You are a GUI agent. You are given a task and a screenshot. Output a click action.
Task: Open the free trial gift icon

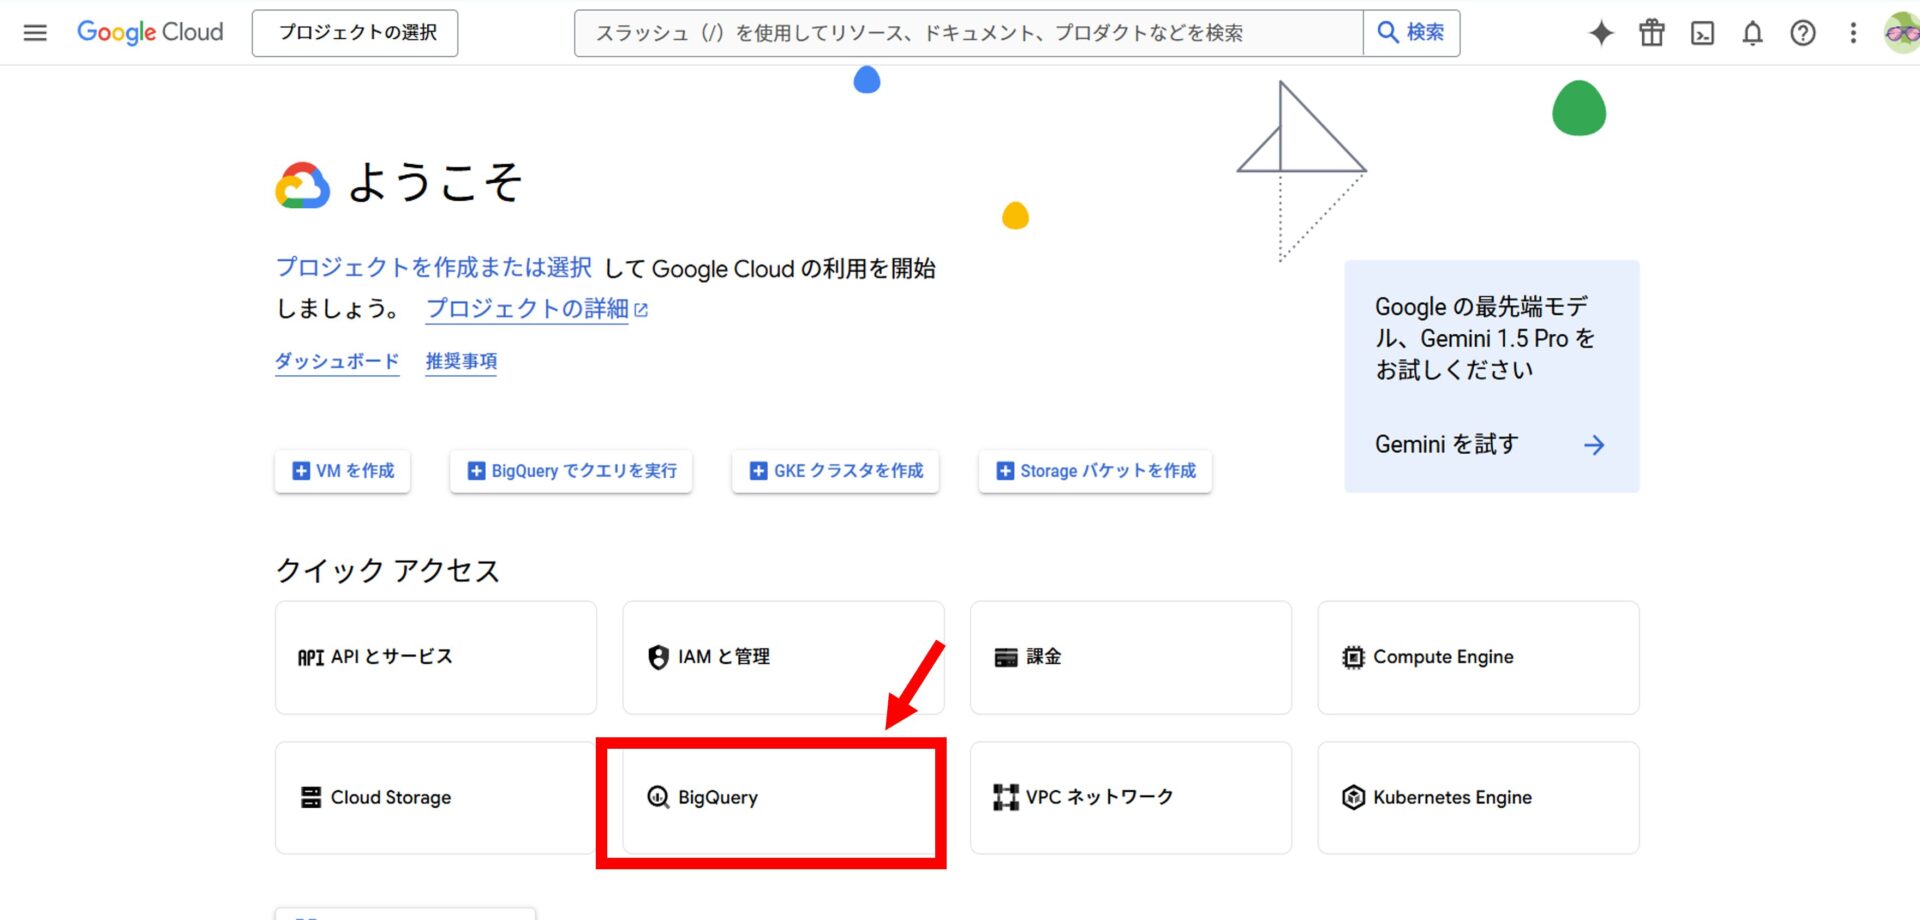click(x=1652, y=33)
